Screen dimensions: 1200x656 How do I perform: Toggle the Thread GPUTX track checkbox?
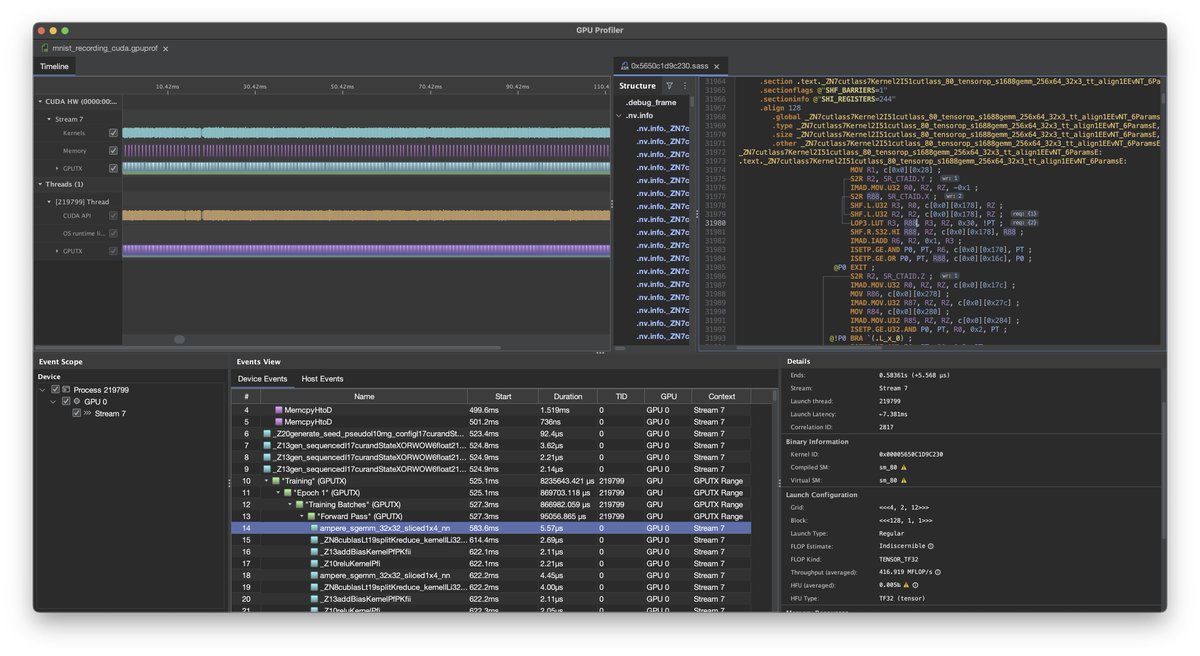[x=113, y=251]
